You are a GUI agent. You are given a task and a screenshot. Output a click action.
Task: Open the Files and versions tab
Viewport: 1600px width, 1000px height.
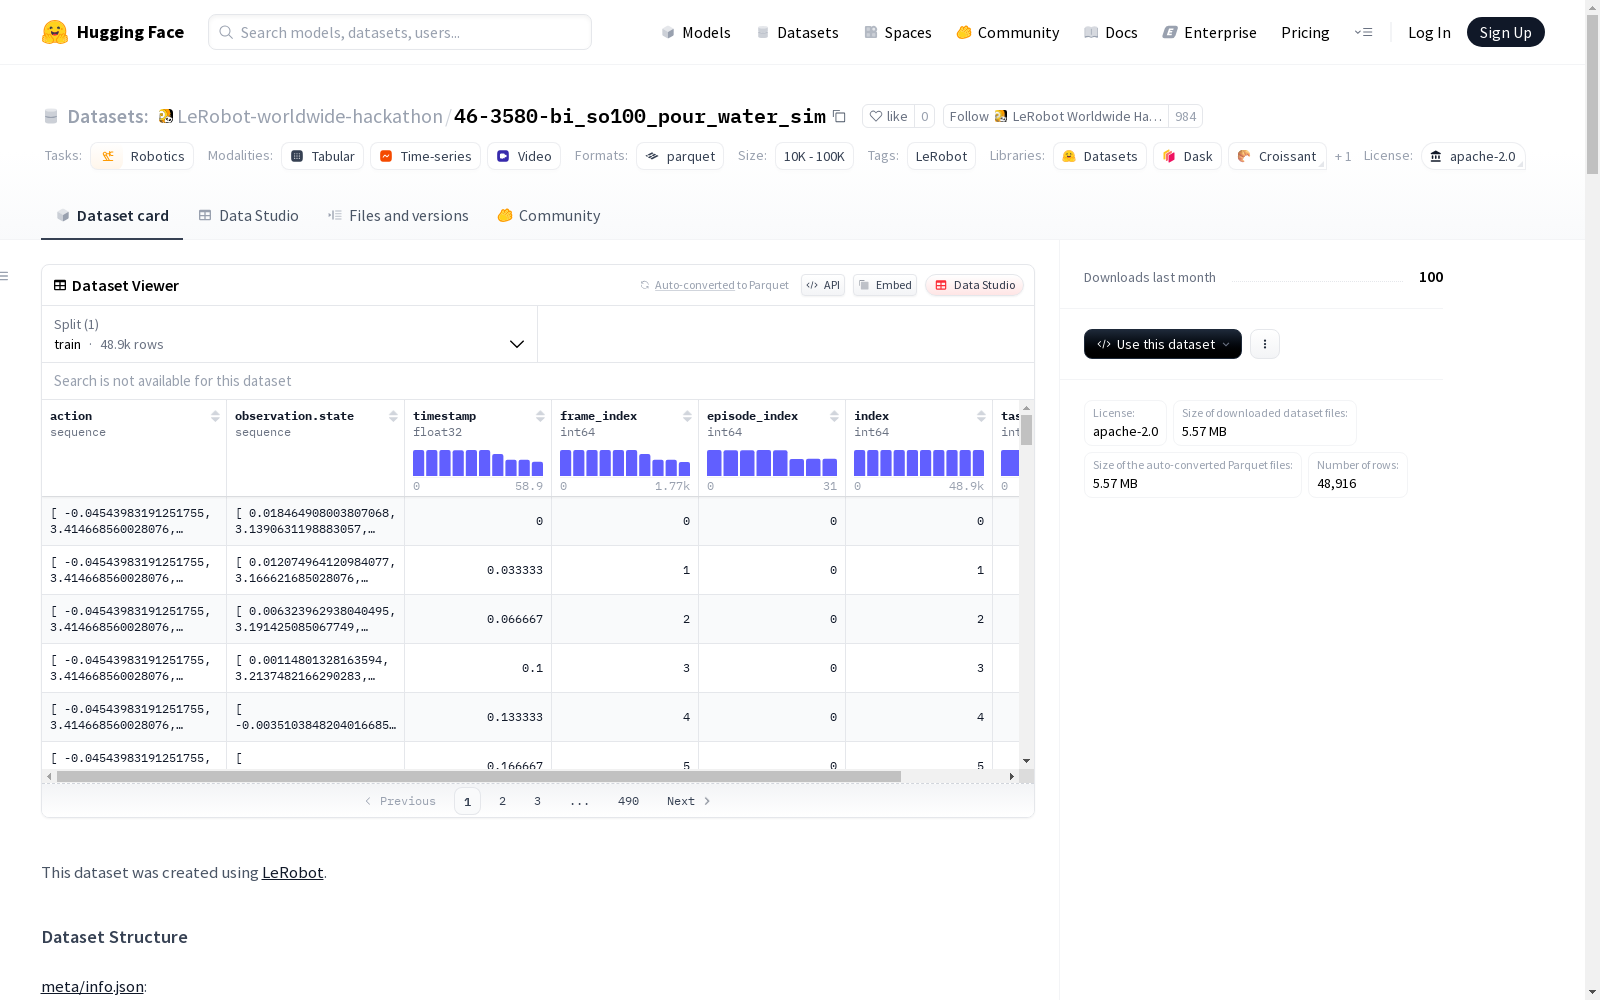[x=398, y=216]
